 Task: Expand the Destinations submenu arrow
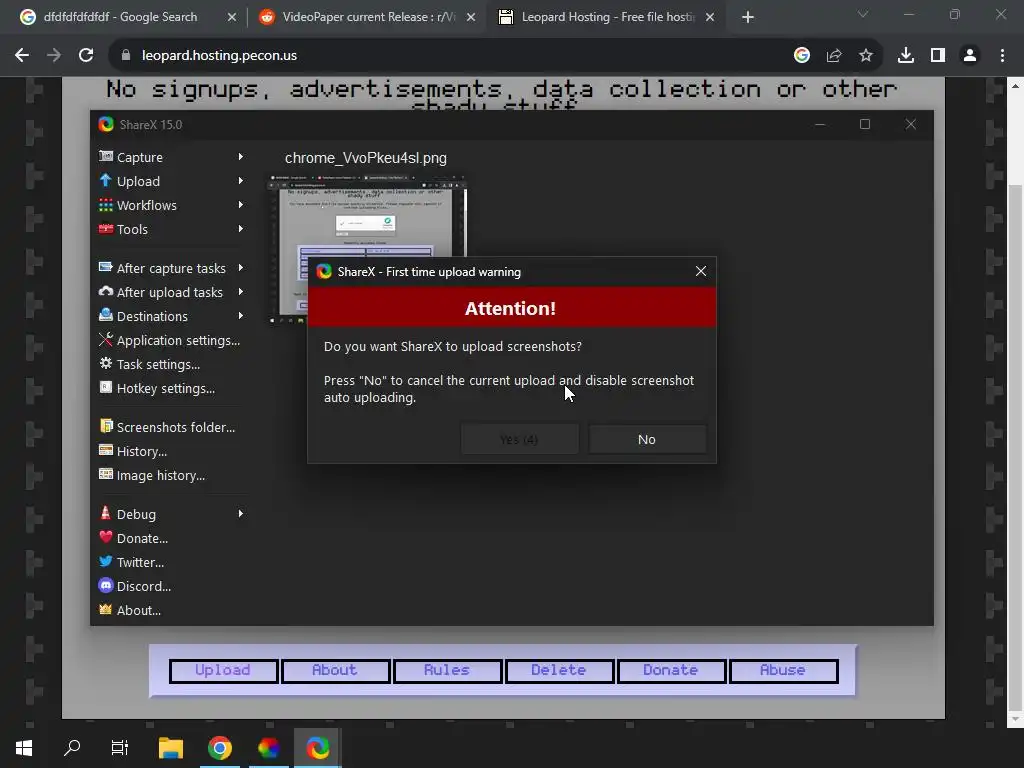(241, 316)
